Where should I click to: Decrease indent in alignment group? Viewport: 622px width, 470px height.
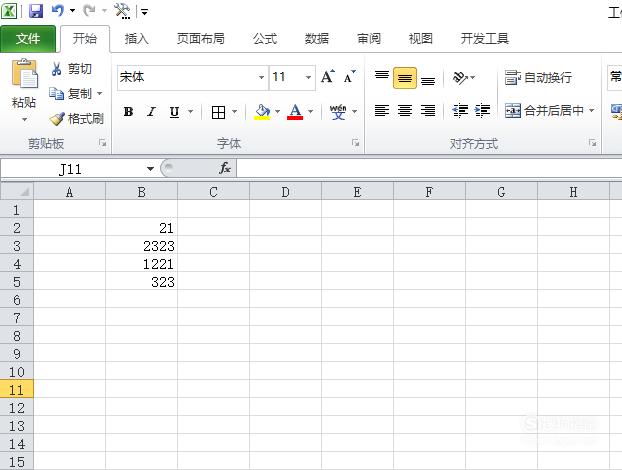pyautogui.click(x=460, y=110)
